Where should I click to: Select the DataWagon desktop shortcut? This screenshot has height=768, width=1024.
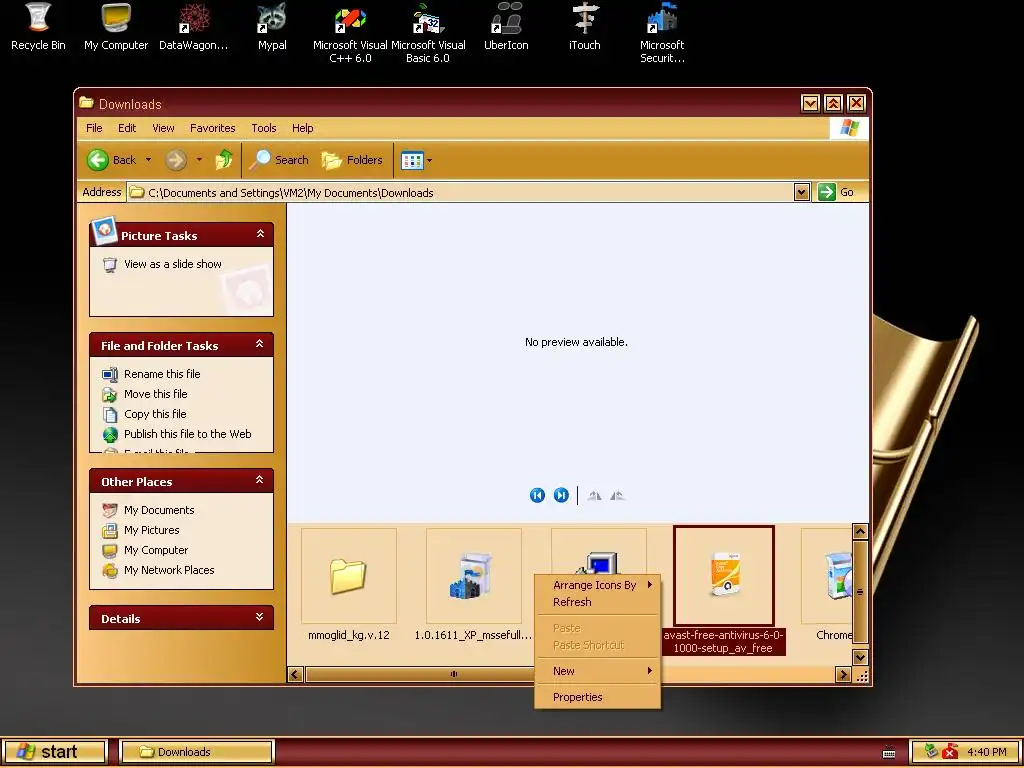click(x=193, y=26)
